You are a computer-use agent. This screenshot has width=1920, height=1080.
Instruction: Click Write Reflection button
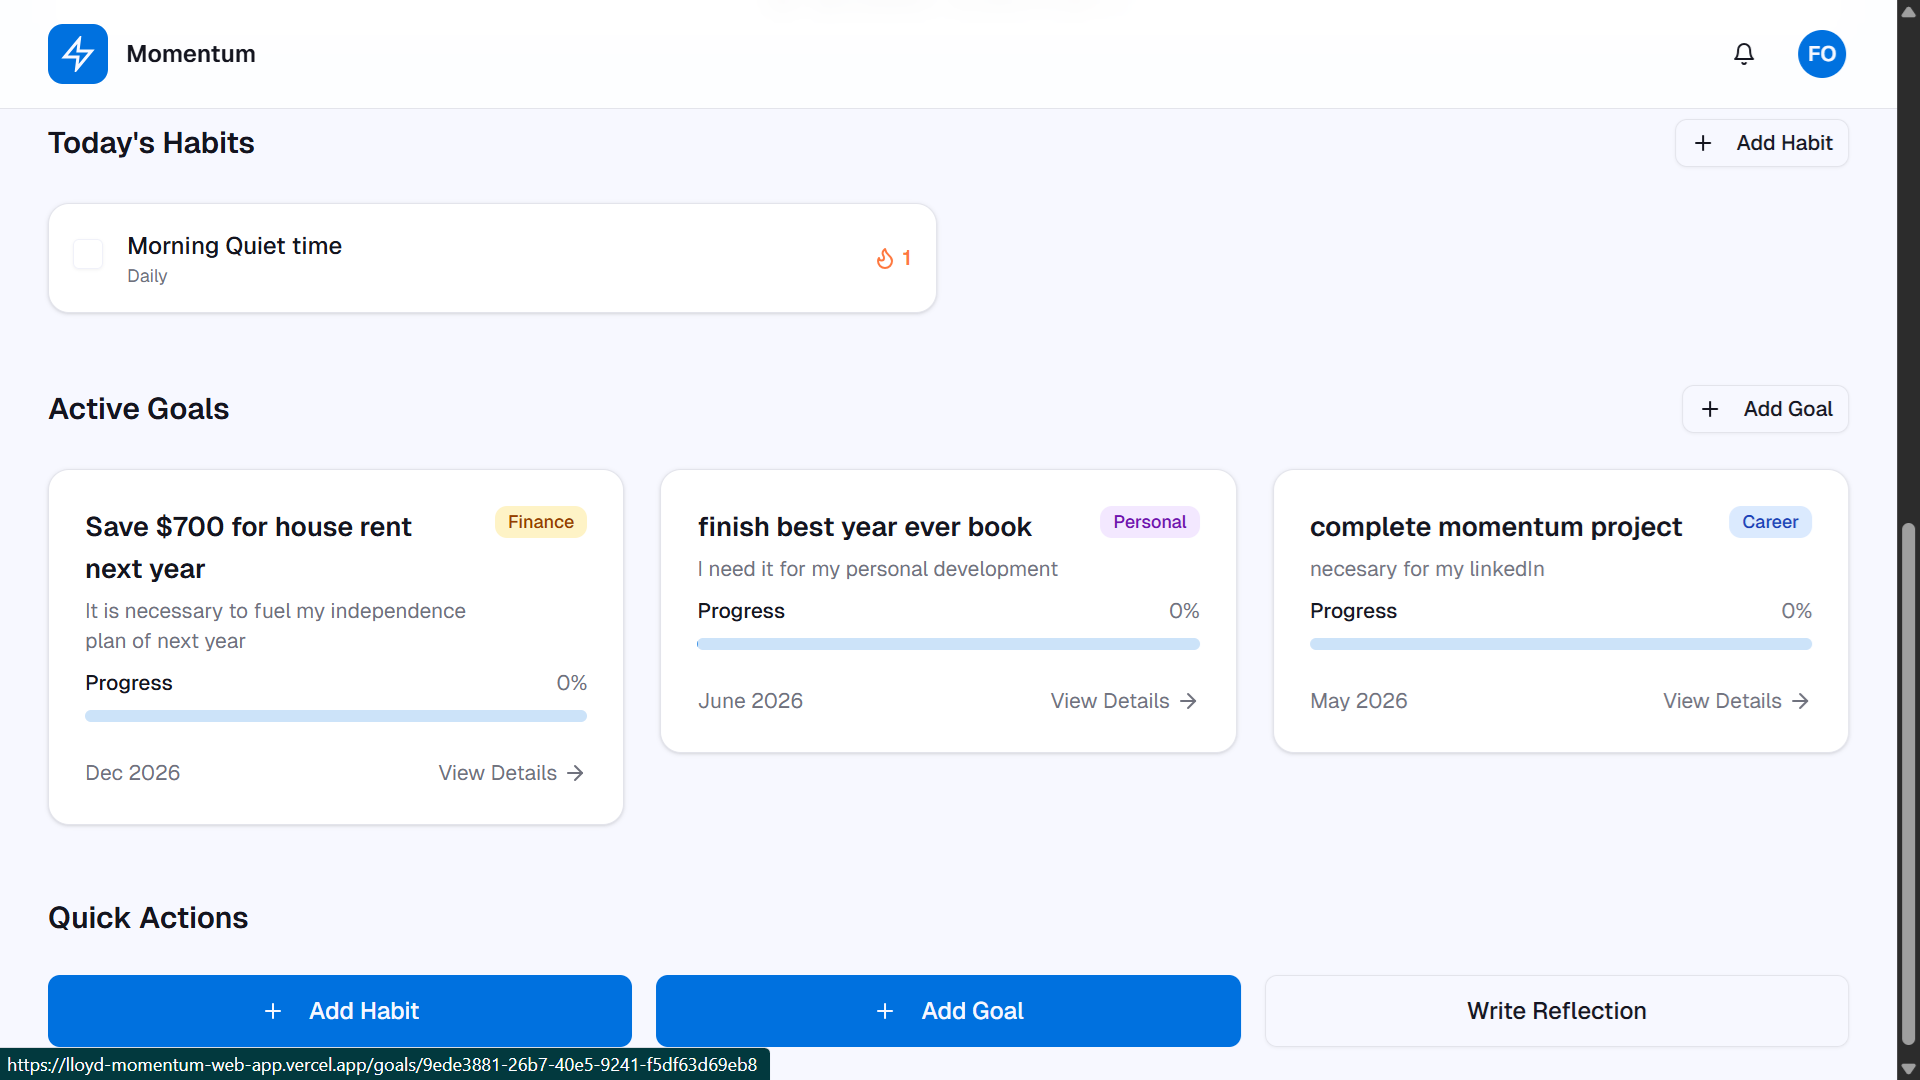1557,1011
